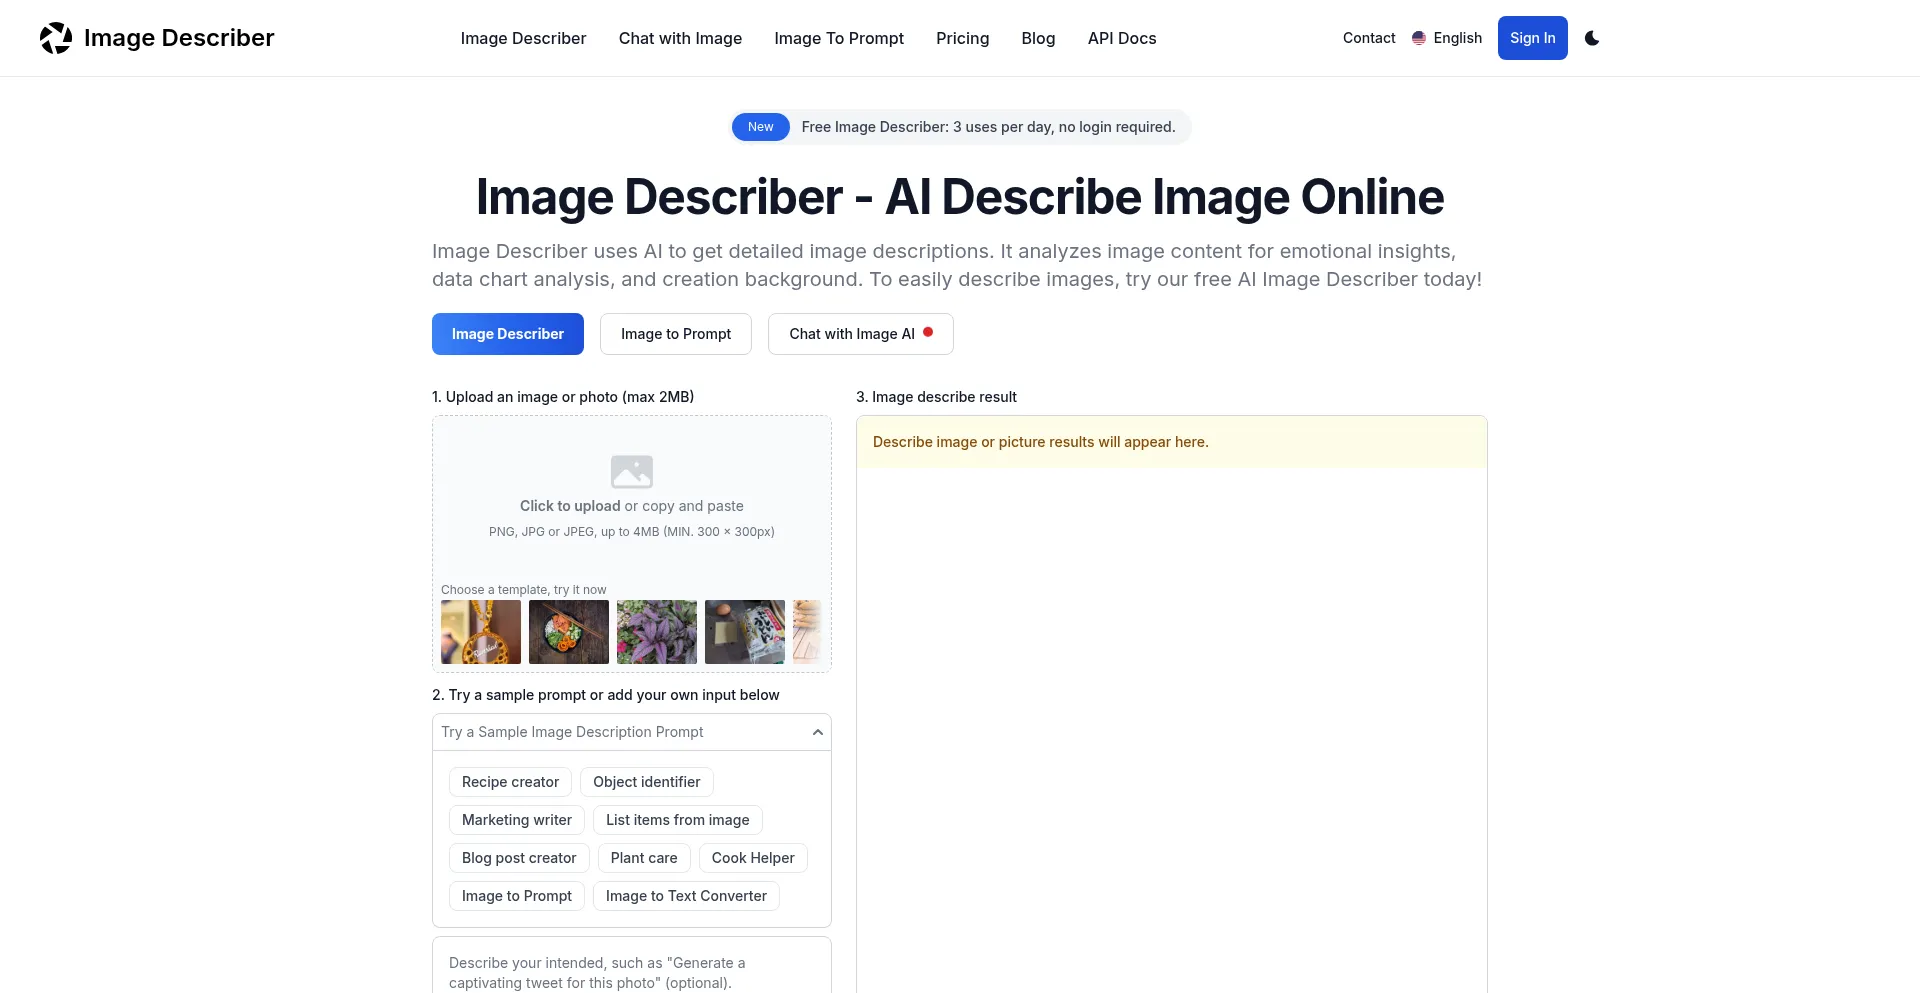Viewport: 1920px width, 993px height.
Task: Select the Recipe creator sample prompt
Action: [510, 782]
